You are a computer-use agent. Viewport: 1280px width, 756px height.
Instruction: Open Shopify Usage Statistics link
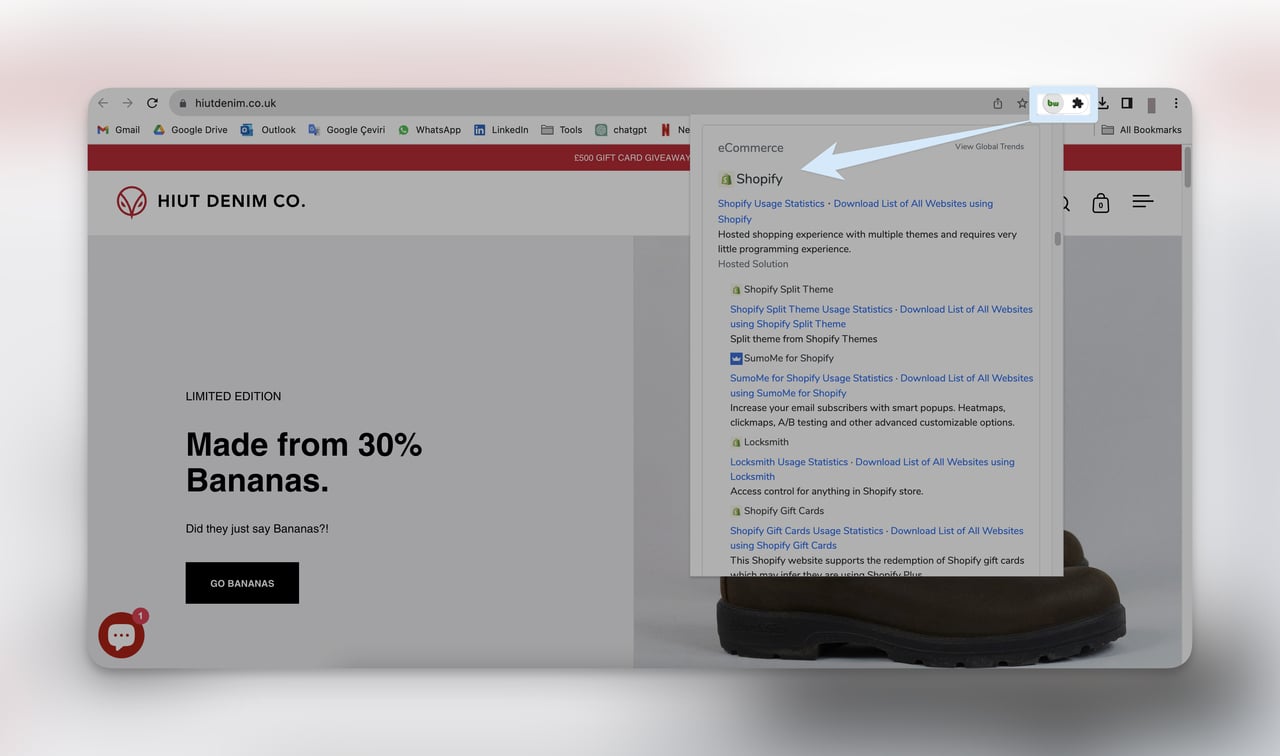(x=771, y=204)
